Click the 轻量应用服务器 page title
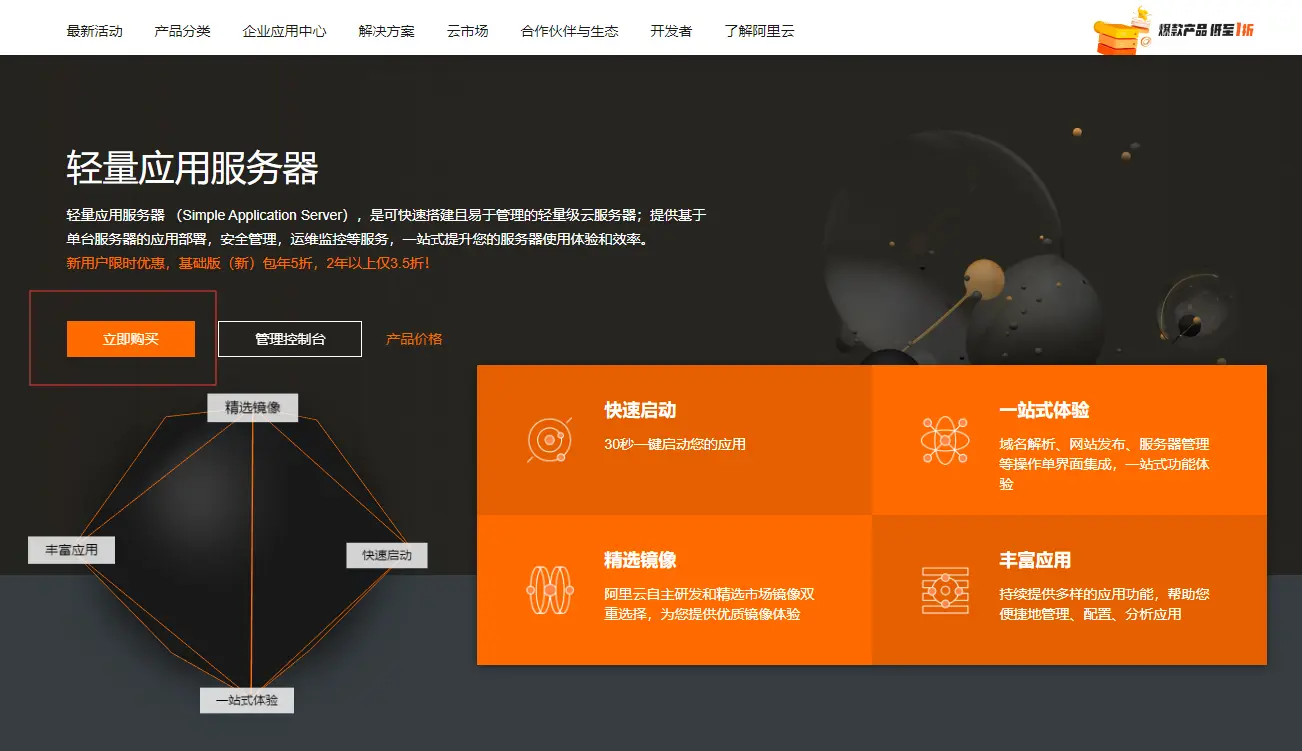 coord(192,168)
